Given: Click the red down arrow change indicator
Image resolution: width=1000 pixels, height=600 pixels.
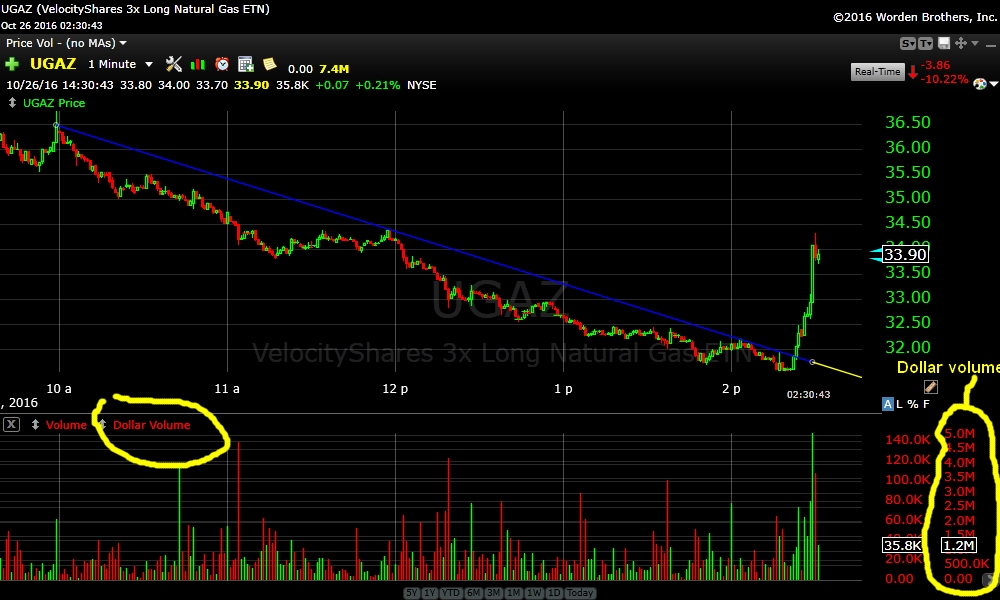Looking at the screenshot, I should coord(913,72).
